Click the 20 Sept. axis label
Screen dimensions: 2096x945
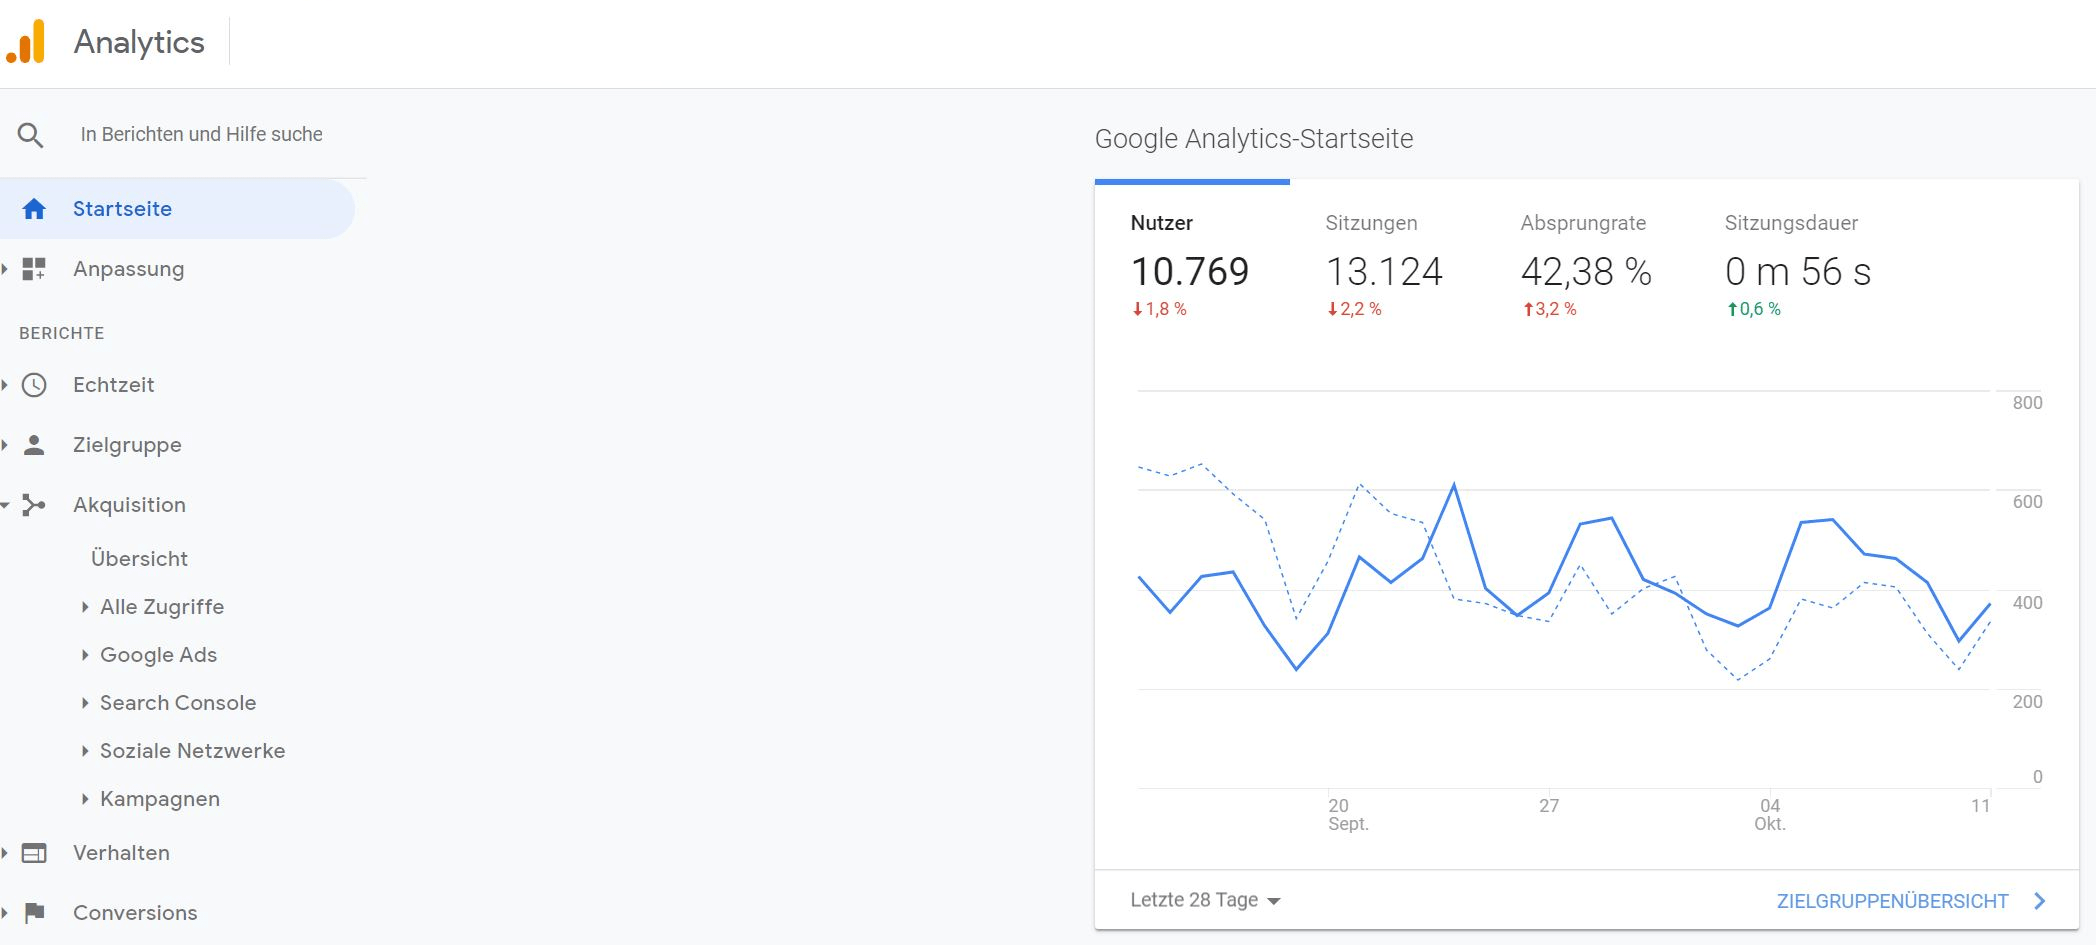click(1348, 814)
